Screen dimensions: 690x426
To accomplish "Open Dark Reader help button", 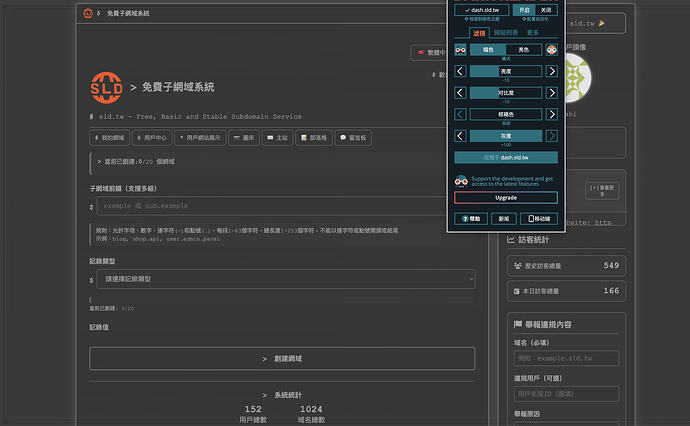I will pos(471,219).
